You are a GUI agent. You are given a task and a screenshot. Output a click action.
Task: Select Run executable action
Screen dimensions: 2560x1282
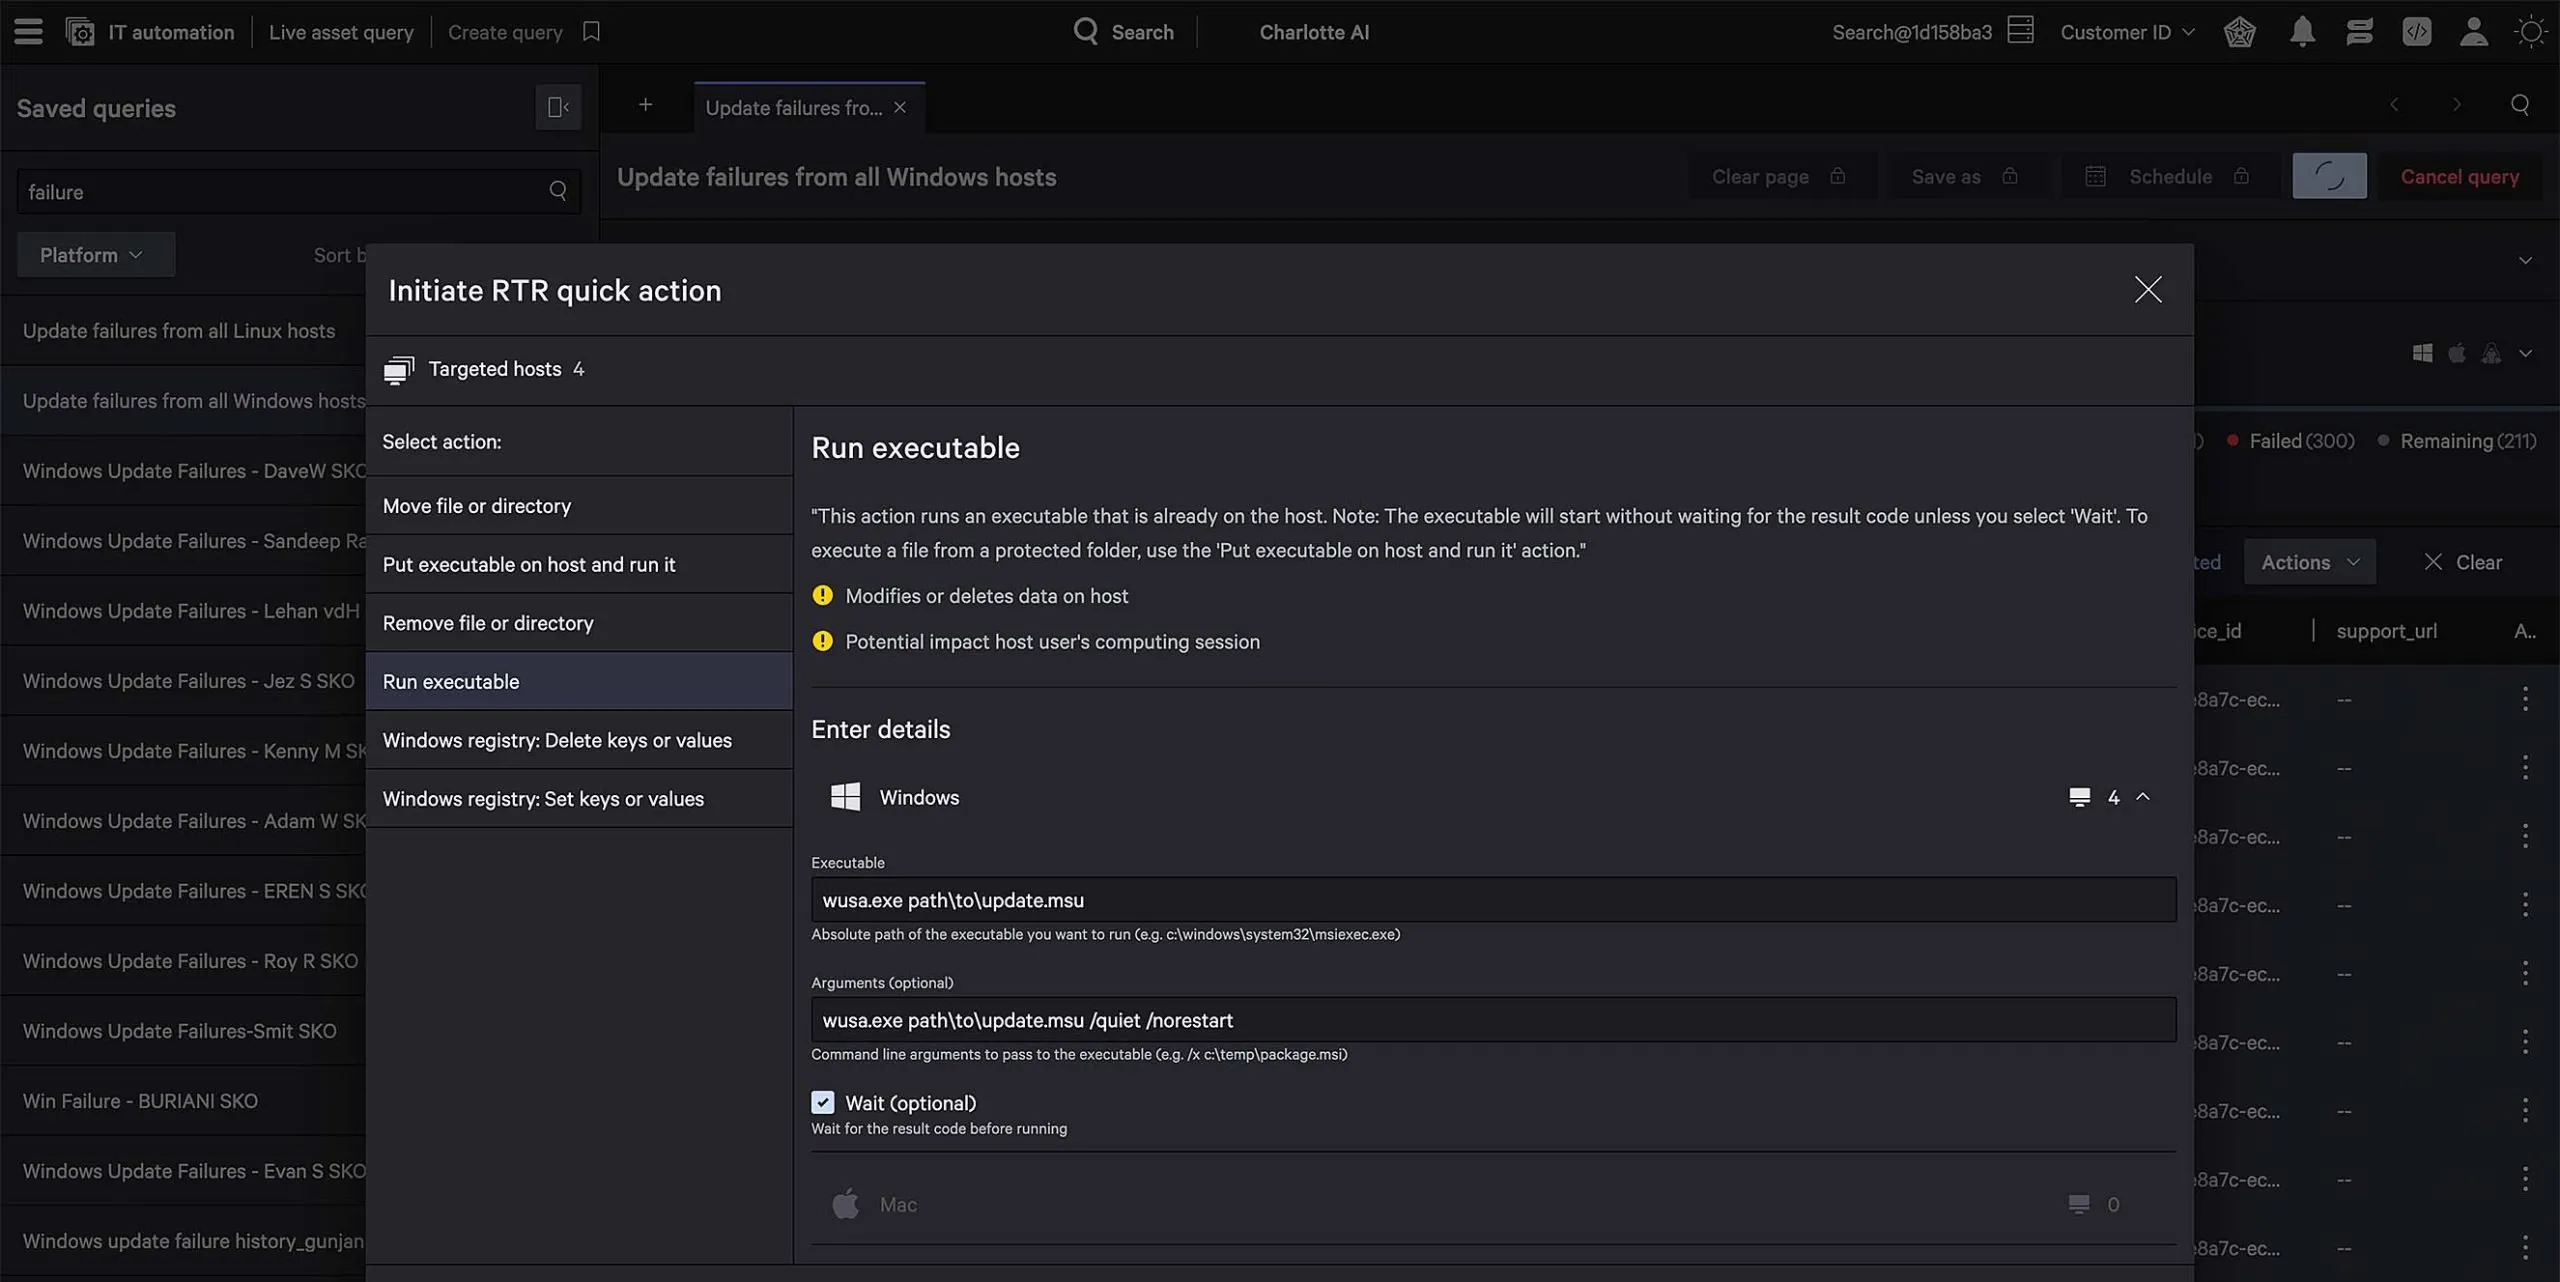[579, 681]
